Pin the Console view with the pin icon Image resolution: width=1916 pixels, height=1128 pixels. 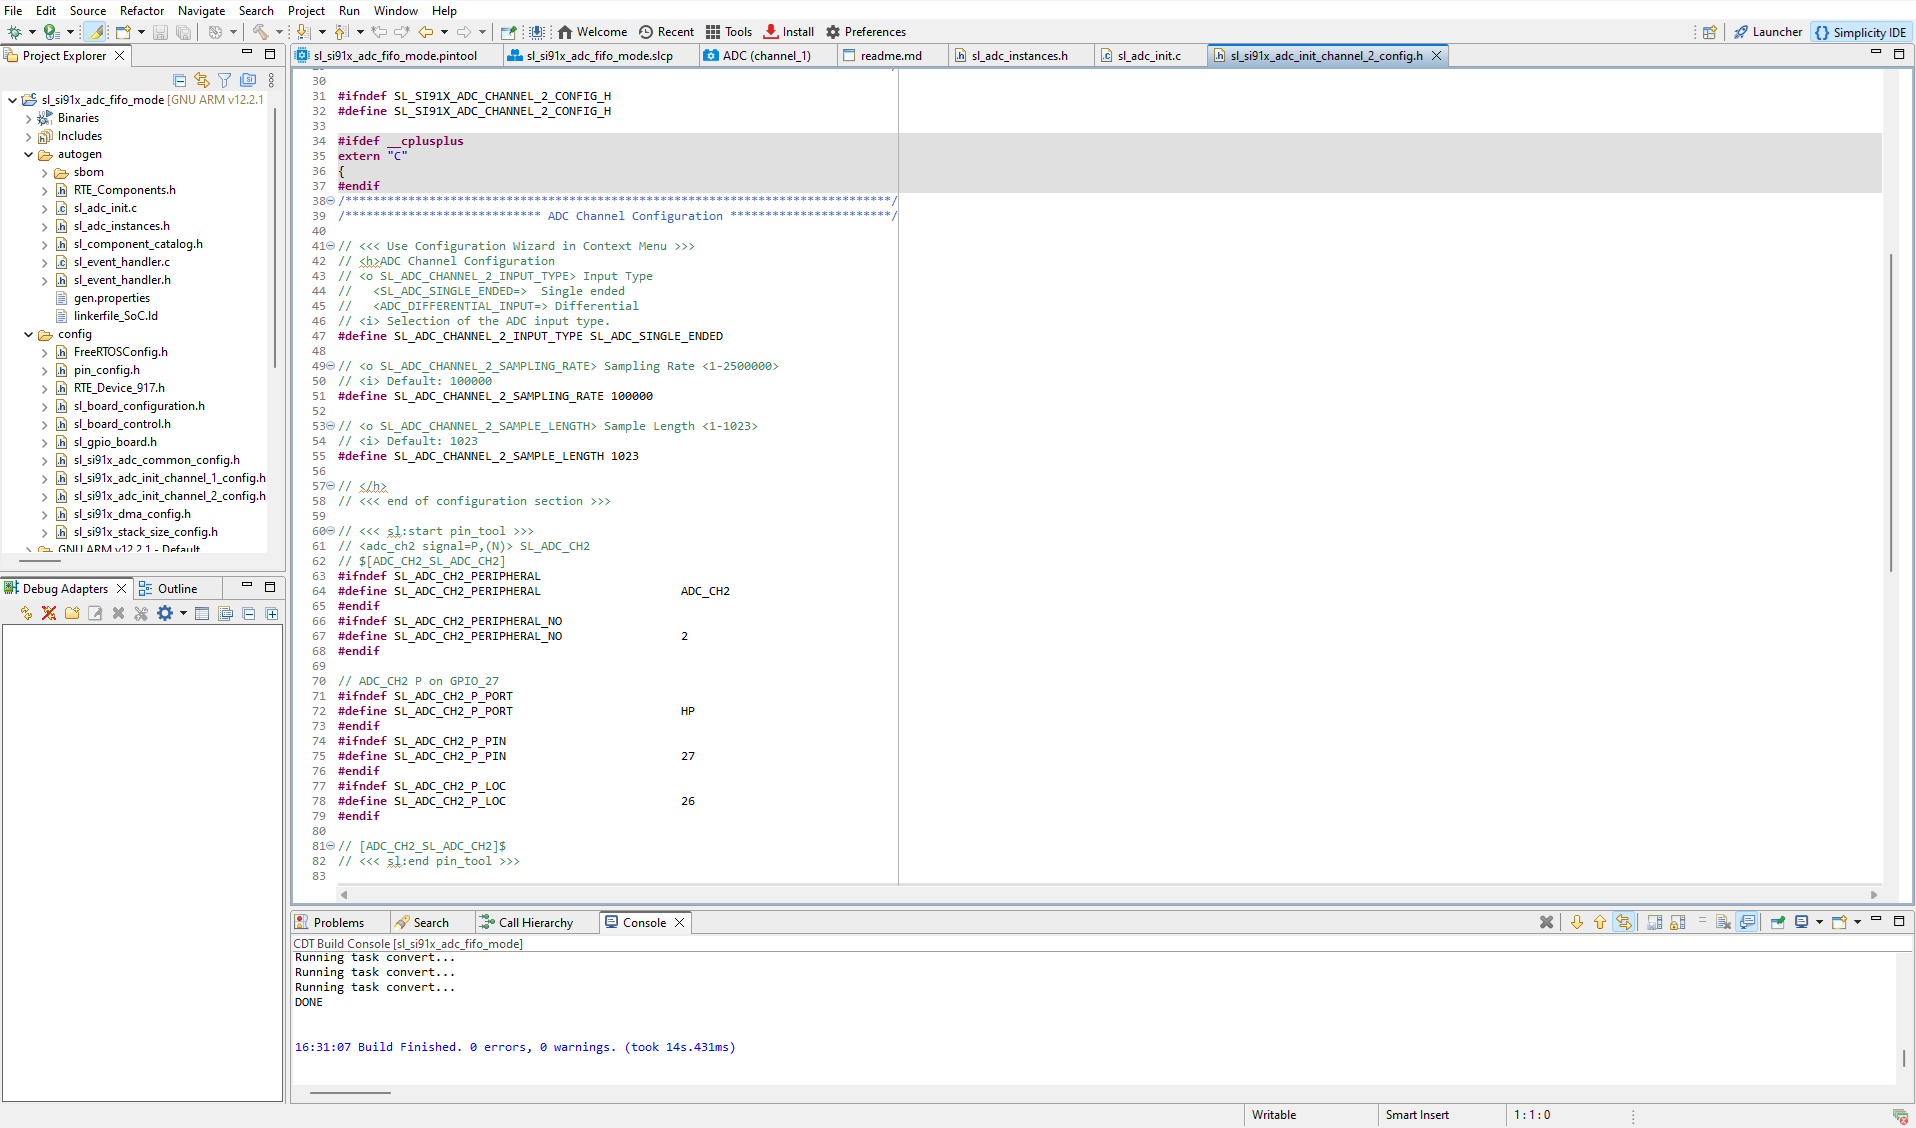coord(1778,922)
